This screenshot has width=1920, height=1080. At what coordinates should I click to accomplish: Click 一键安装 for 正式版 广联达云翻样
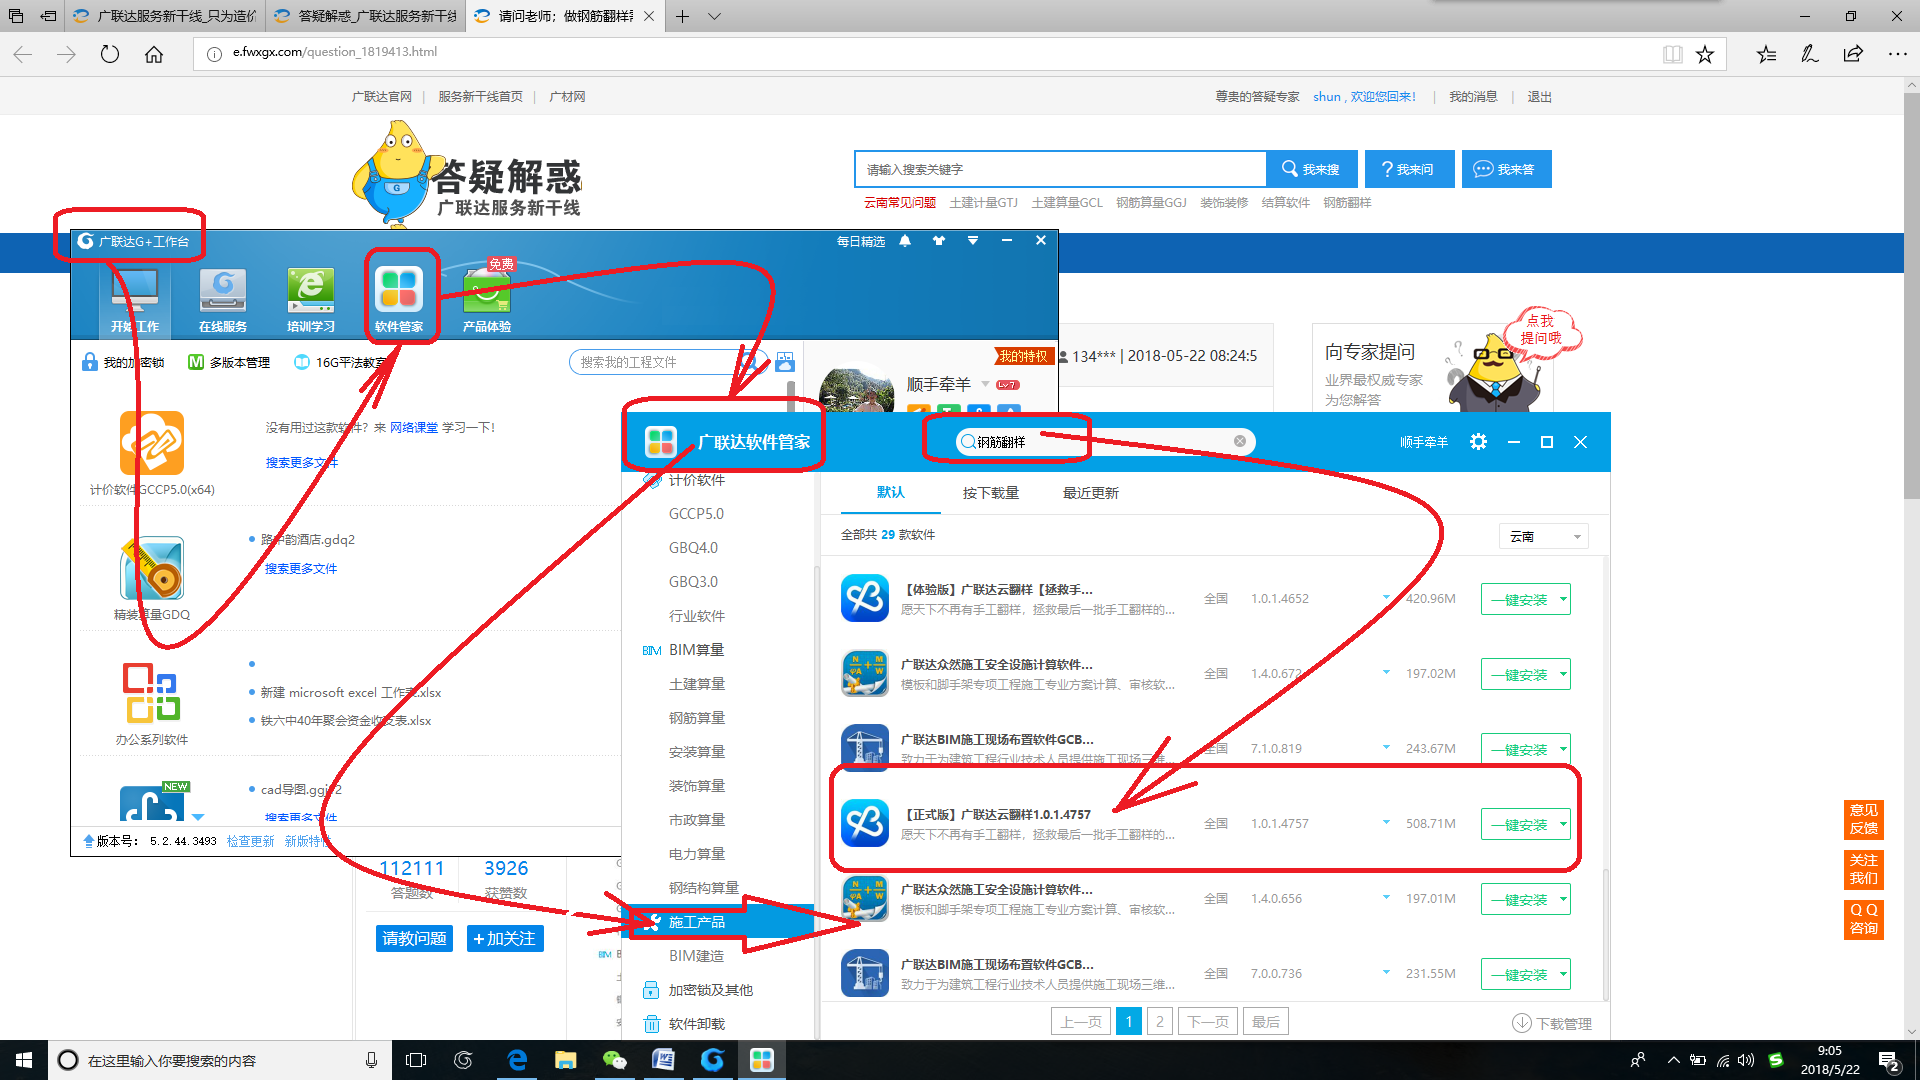1518,824
